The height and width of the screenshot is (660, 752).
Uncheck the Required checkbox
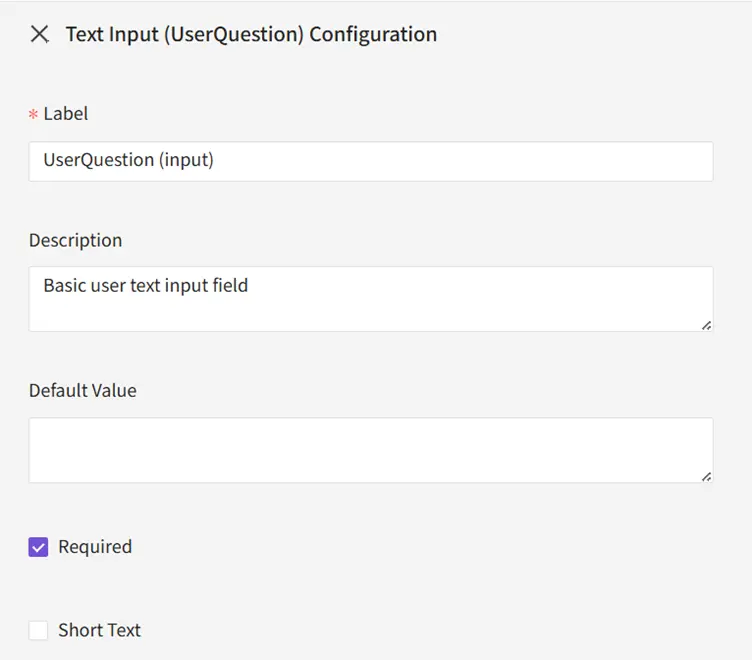click(38, 547)
